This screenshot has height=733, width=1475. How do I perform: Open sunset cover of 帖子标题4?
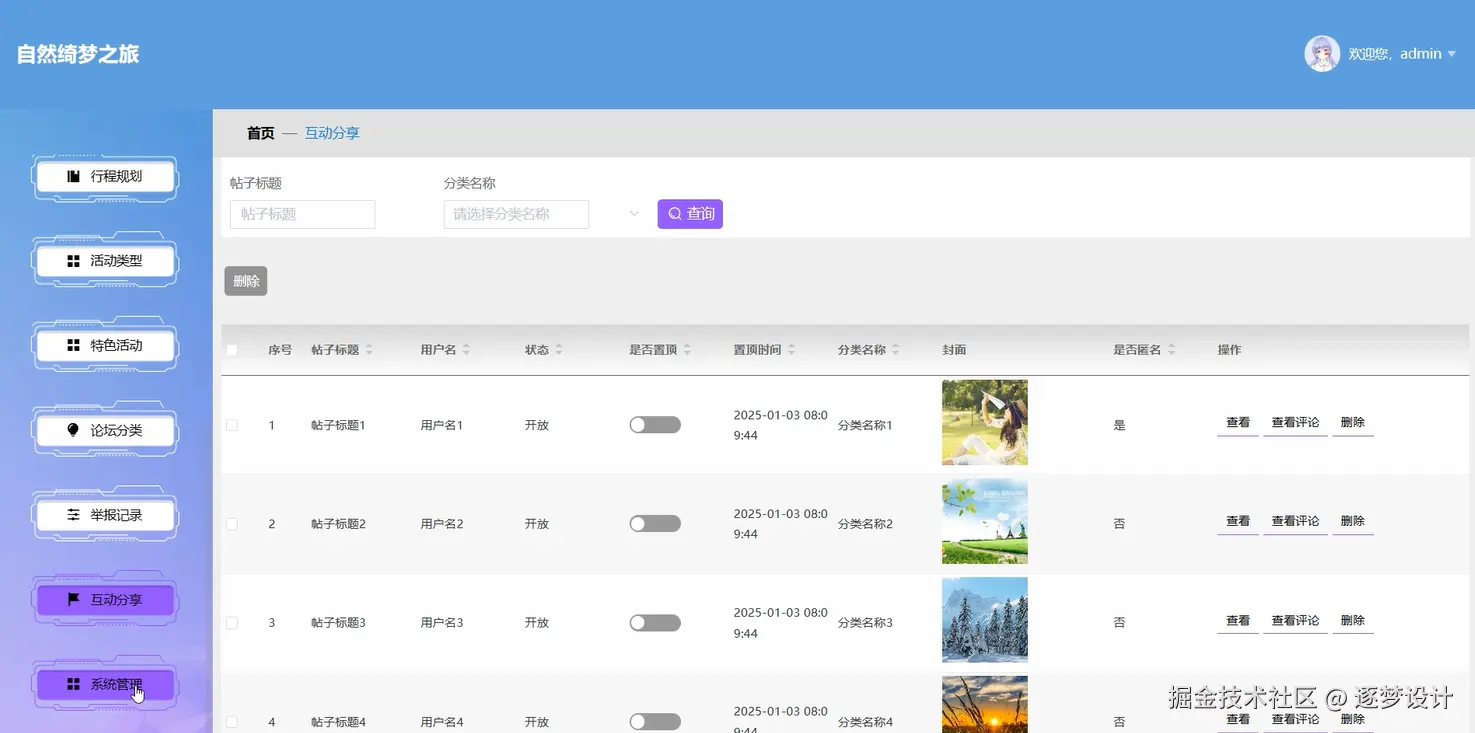985,705
